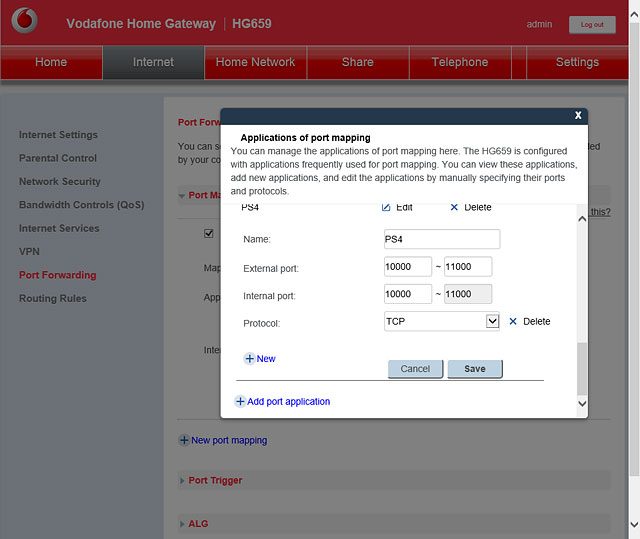640x539 pixels.
Task: Expand the ALG section
Action: click(x=182, y=524)
